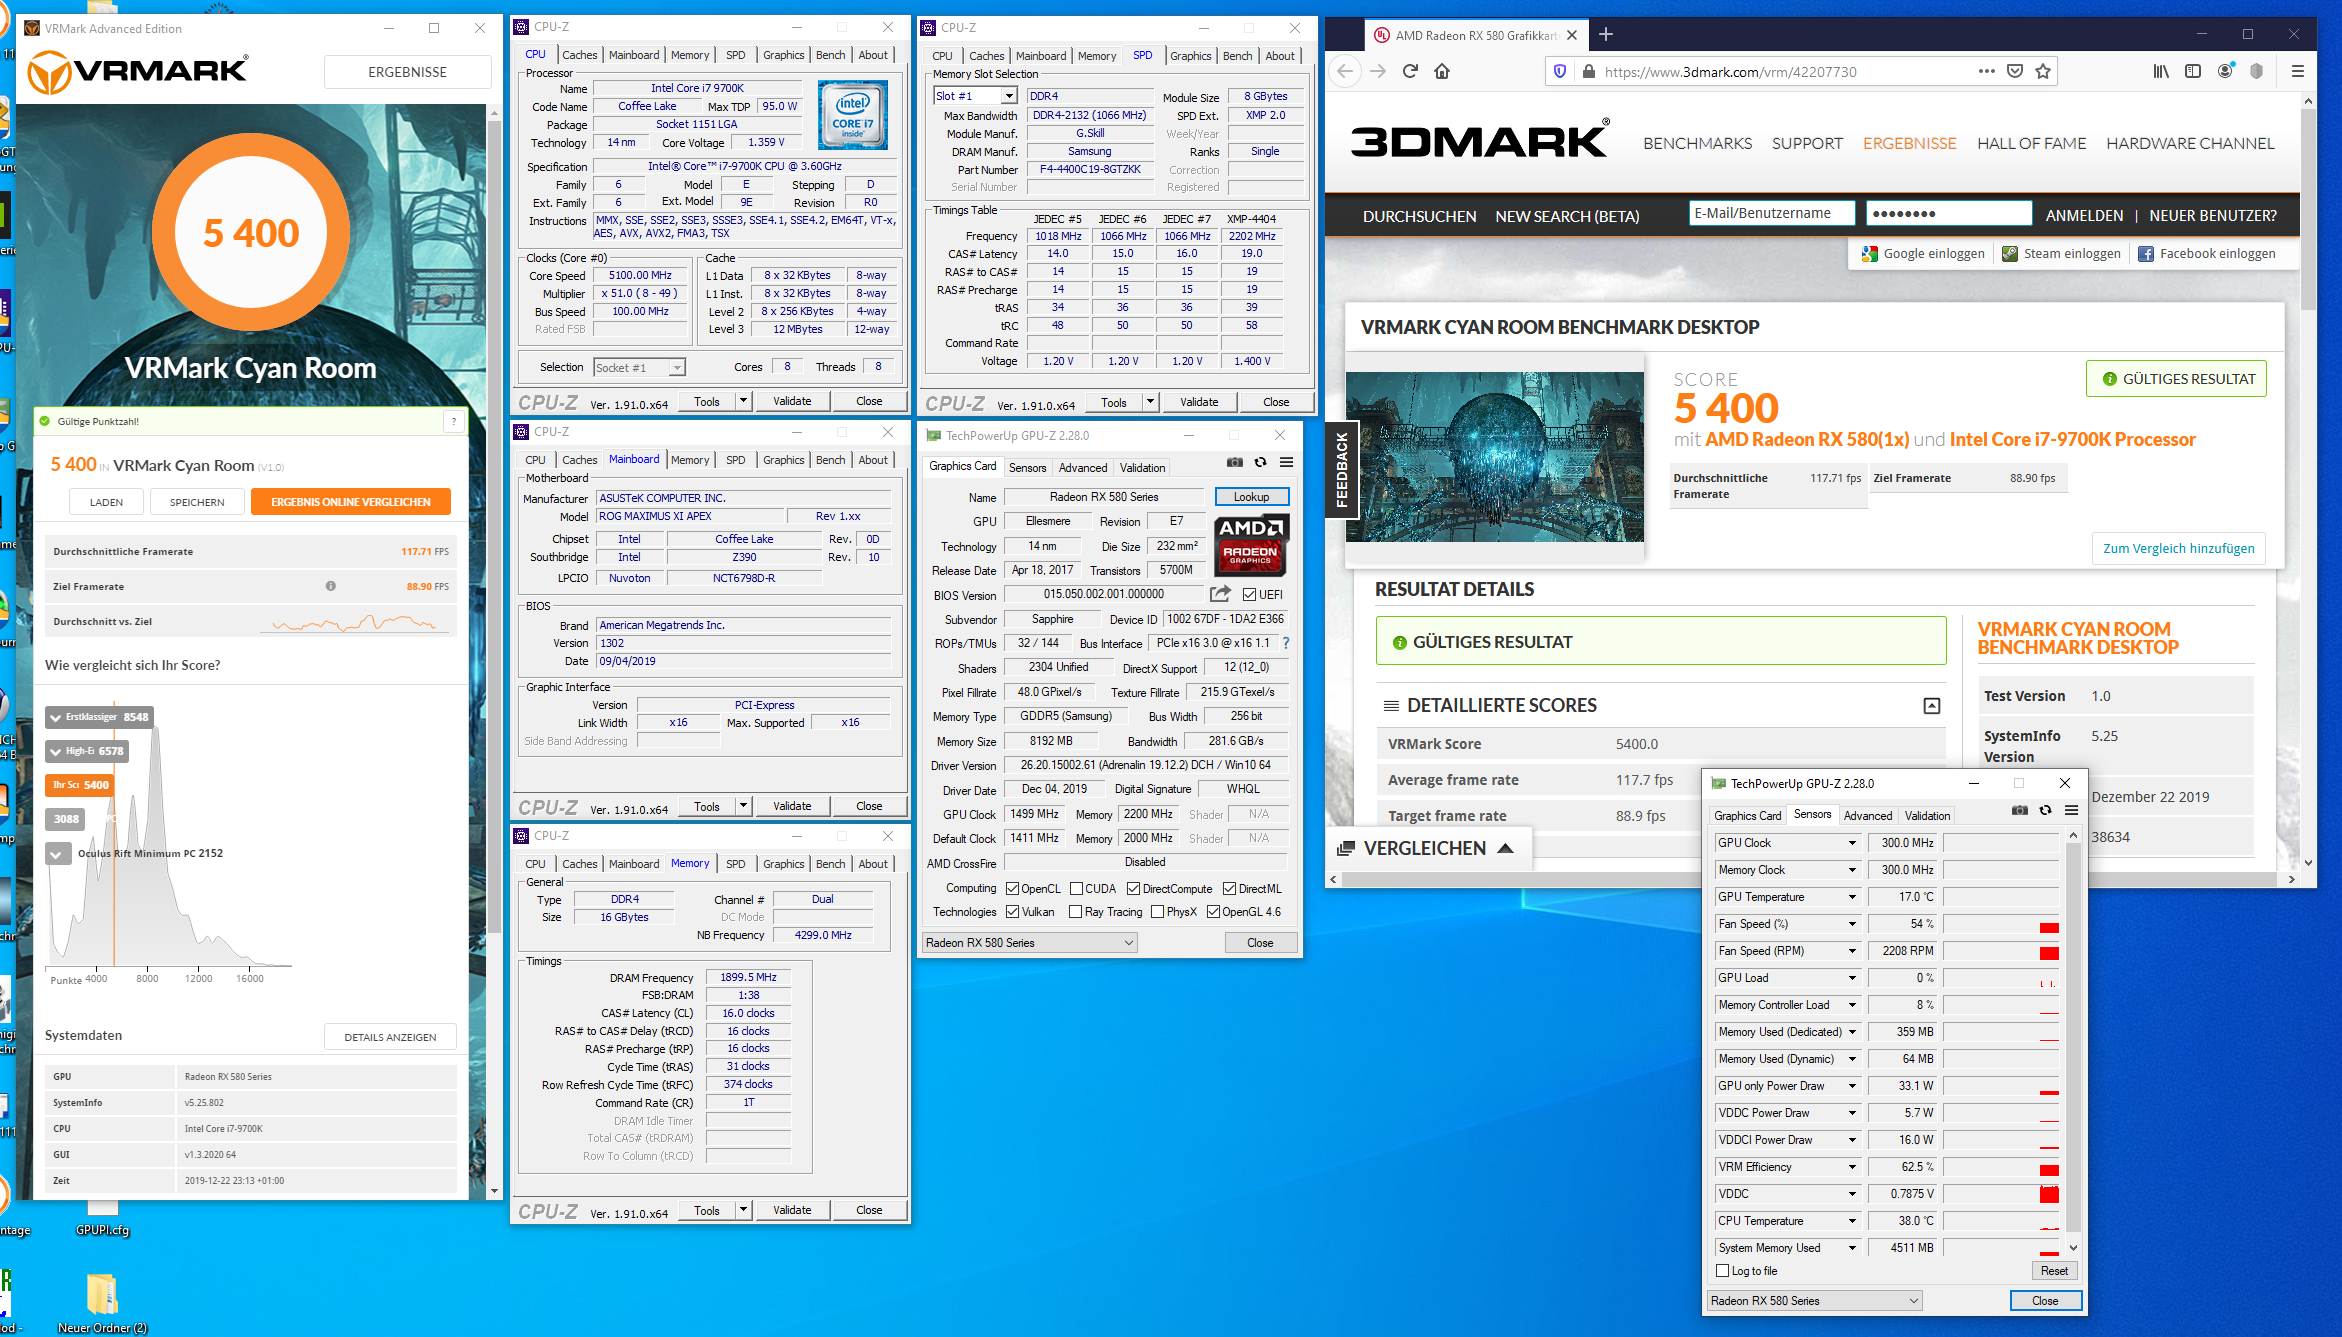Toggle OpenCL checkbox in GPU-Z
Viewport: 2342px width, 1337px height.
point(1013,888)
